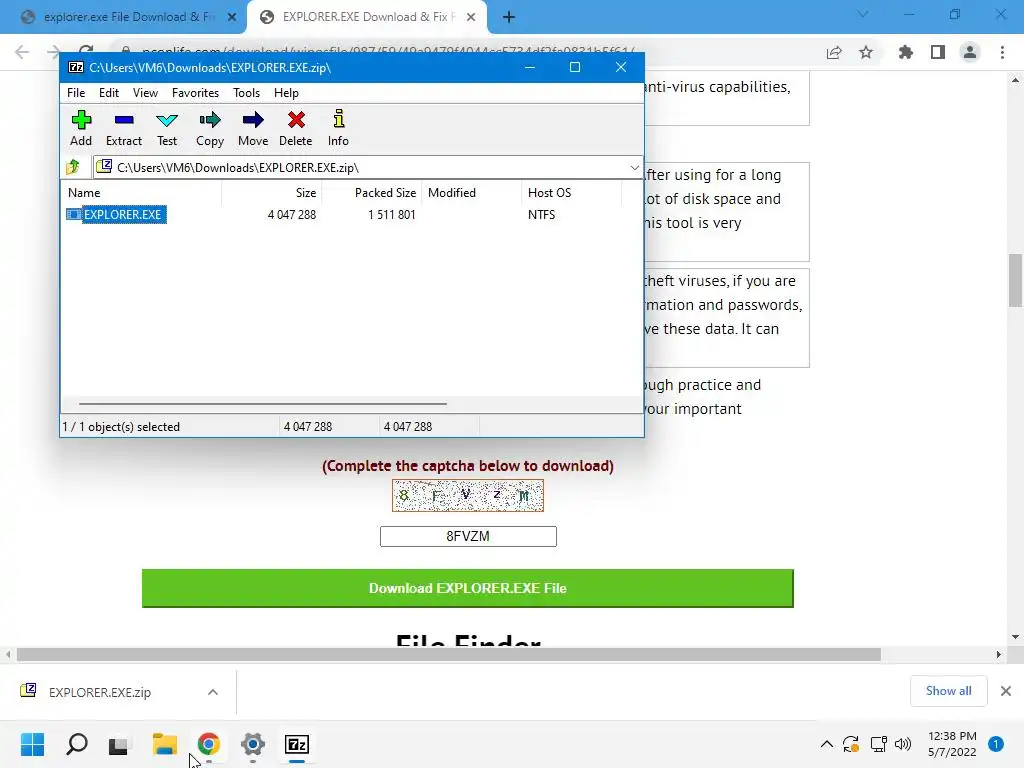The image size is (1024, 768).
Task: Open Chrome tab search chevron
Action: [863, 14]
